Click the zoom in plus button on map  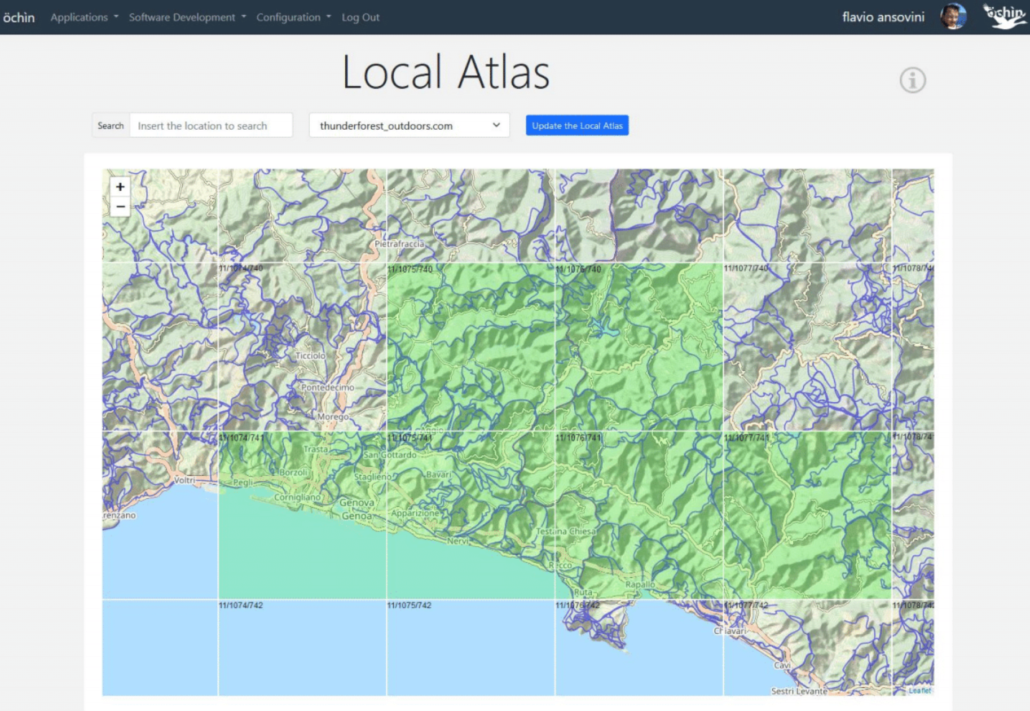(x=120, y=187)
